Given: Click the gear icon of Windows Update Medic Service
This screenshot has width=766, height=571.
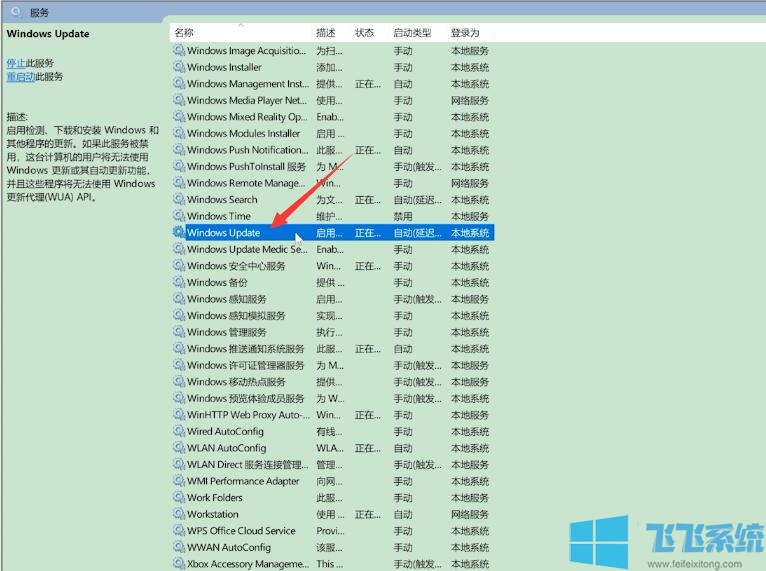Looking at the screenshot, I should (x=179, y=249).
